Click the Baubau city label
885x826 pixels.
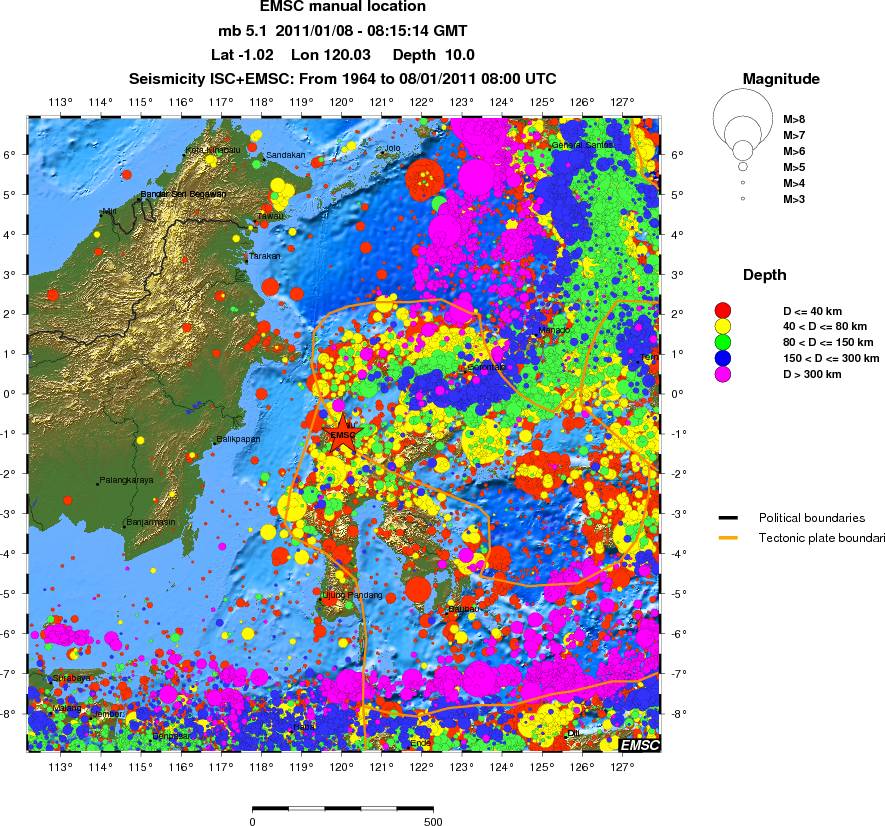point(463,609)
